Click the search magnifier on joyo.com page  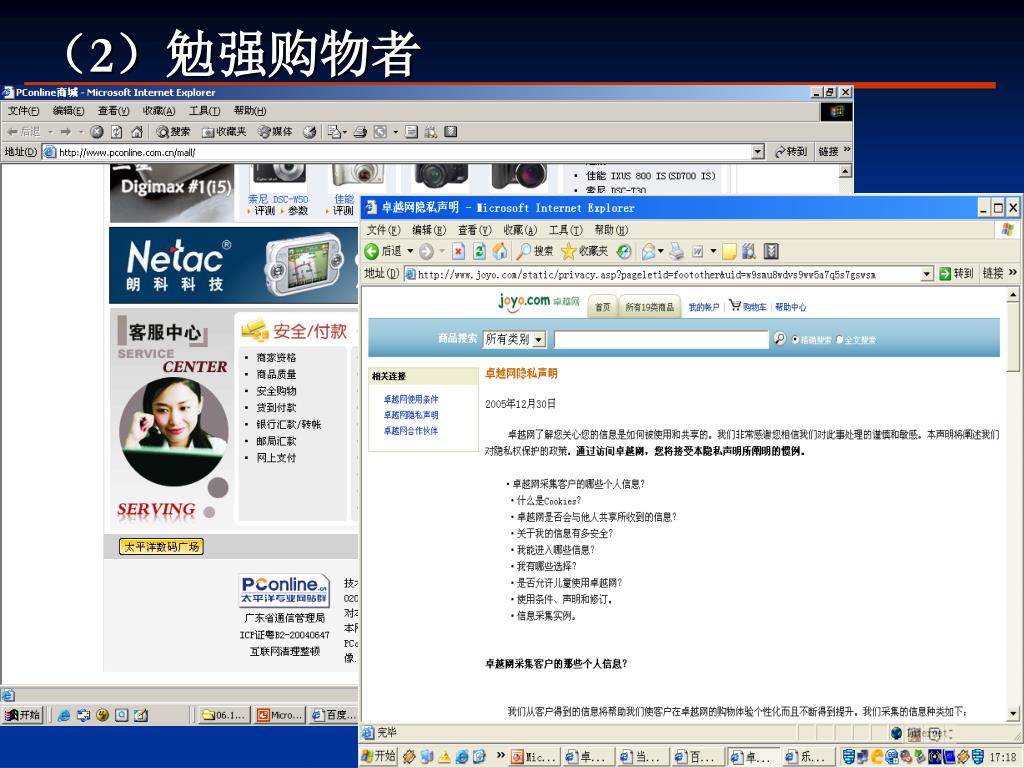779,338
